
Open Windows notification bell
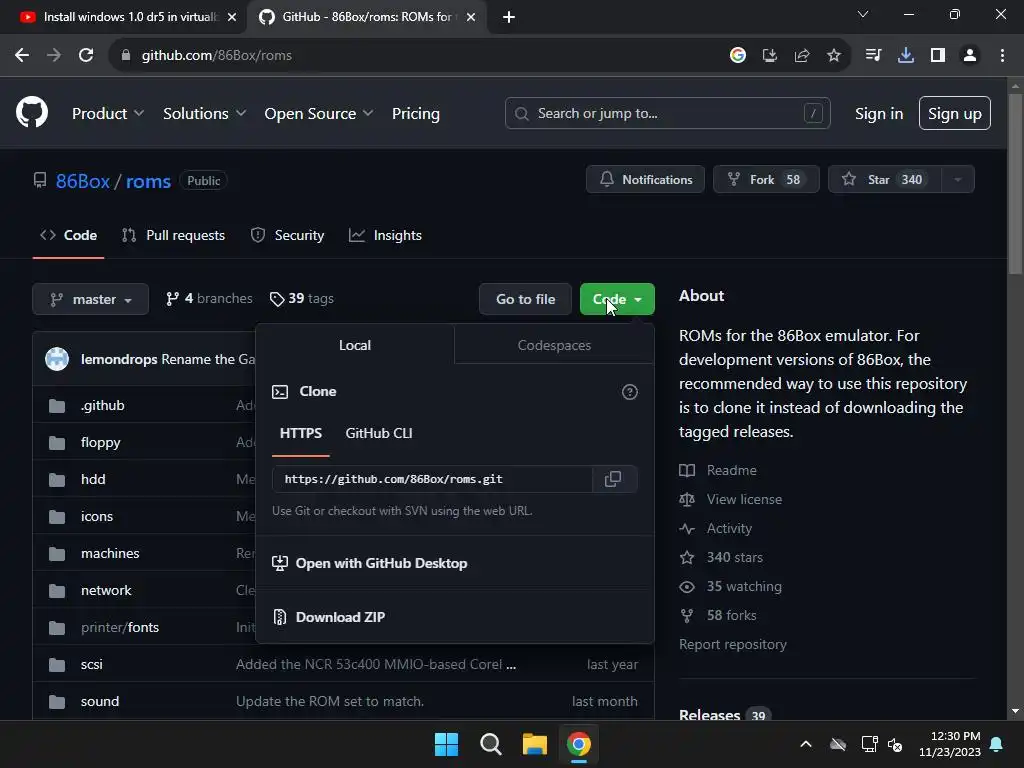pyautogui.click(x=997, y=744)
